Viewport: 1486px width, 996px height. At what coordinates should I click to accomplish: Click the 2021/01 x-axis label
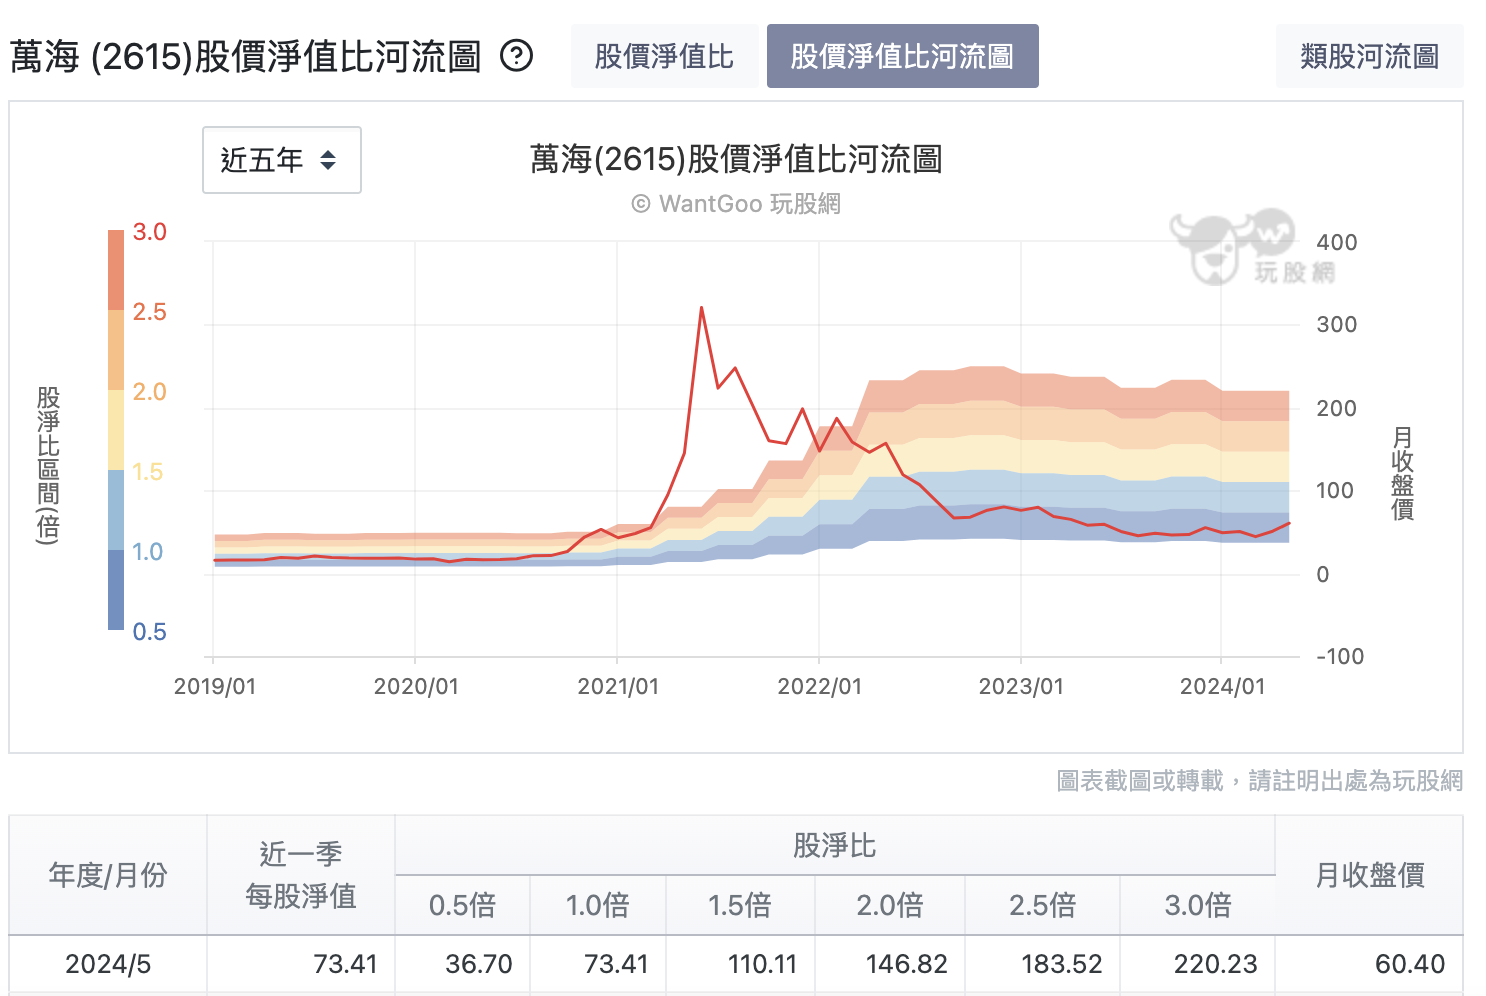pyautogui.click(x=618, y=687)
